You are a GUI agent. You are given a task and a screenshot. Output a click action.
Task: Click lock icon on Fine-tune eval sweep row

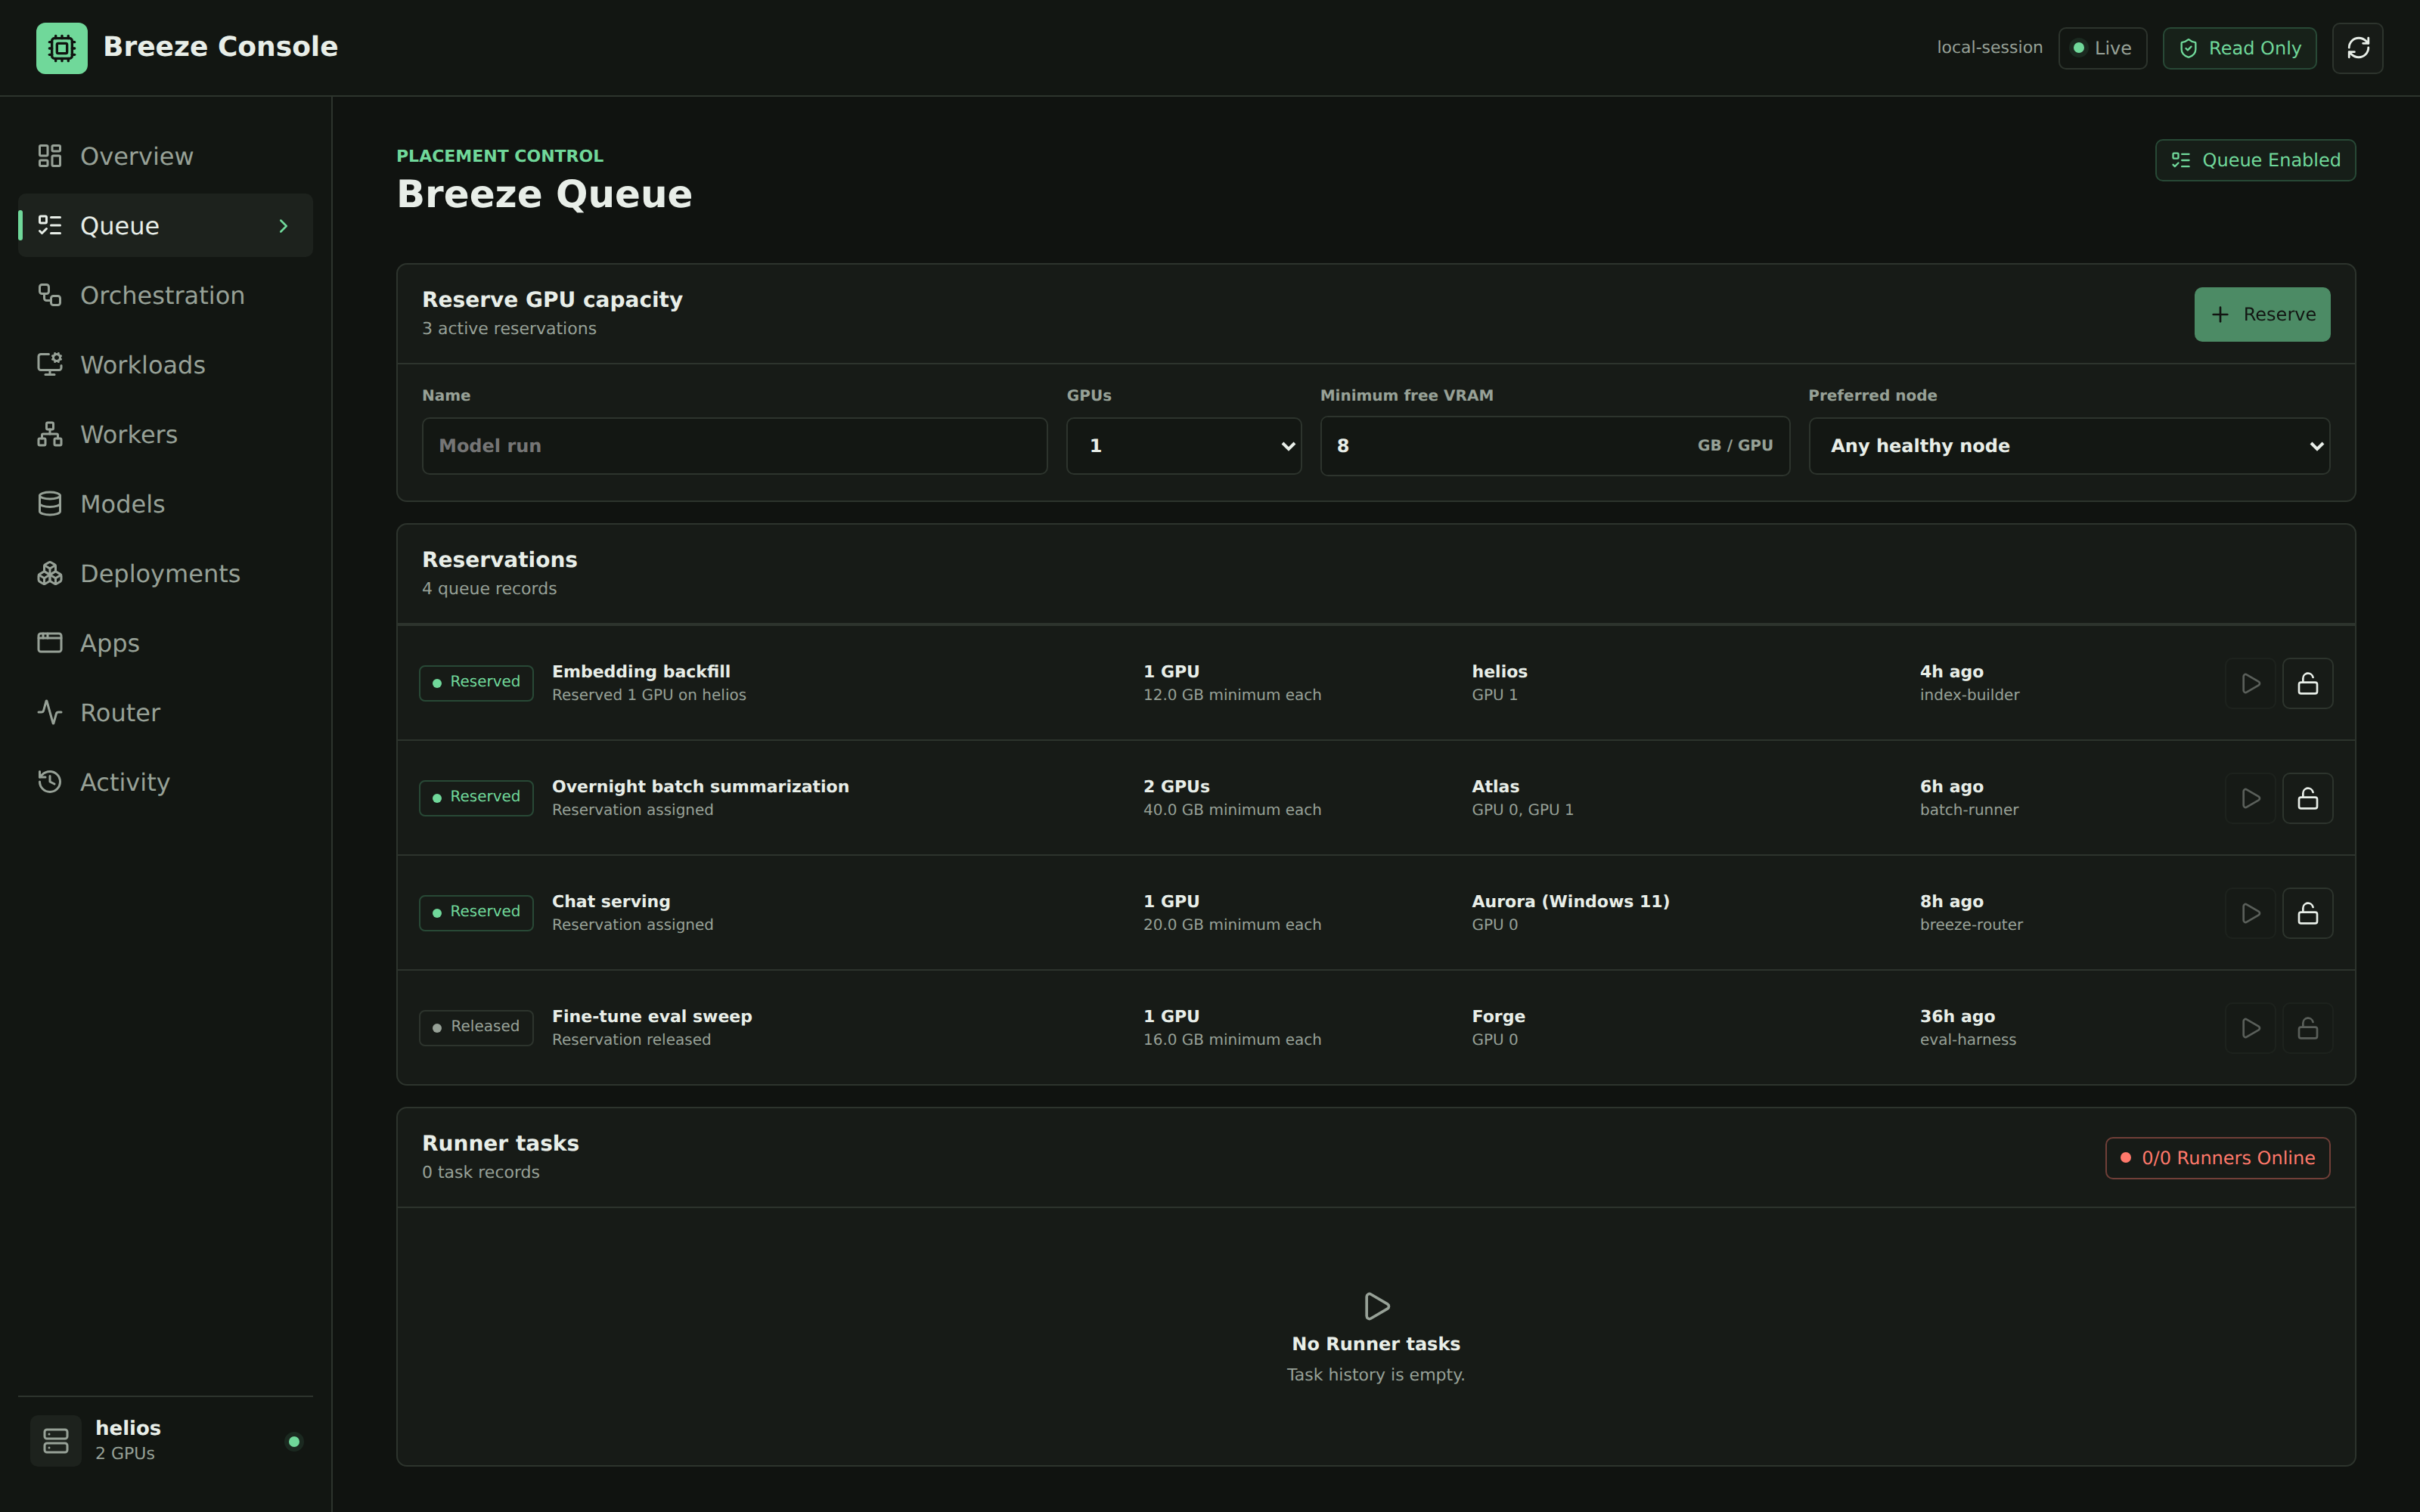coord(2307,1028)
